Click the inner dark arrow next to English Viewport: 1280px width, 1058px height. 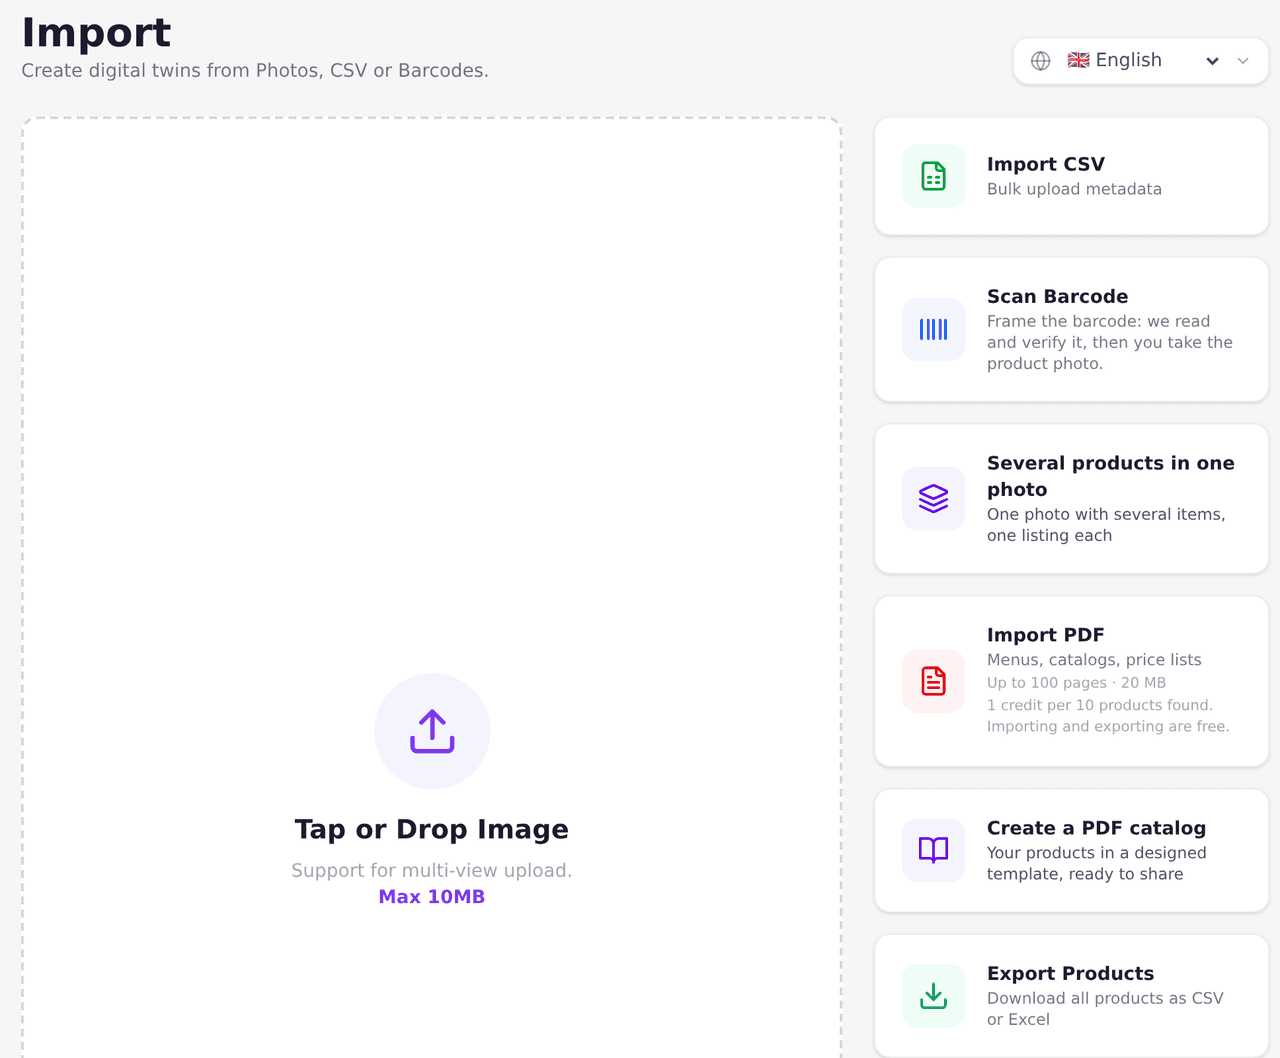click(1212, 61)
